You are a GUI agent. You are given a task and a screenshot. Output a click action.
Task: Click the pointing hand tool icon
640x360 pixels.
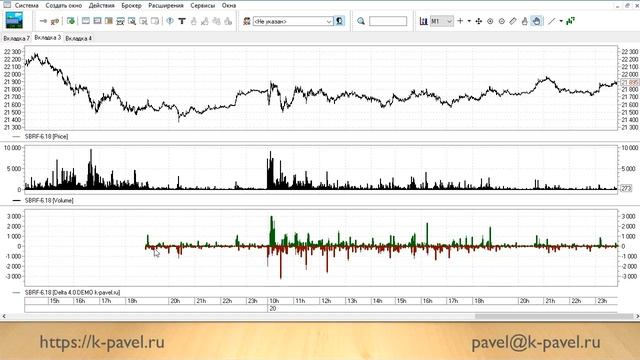click(525, 21)
